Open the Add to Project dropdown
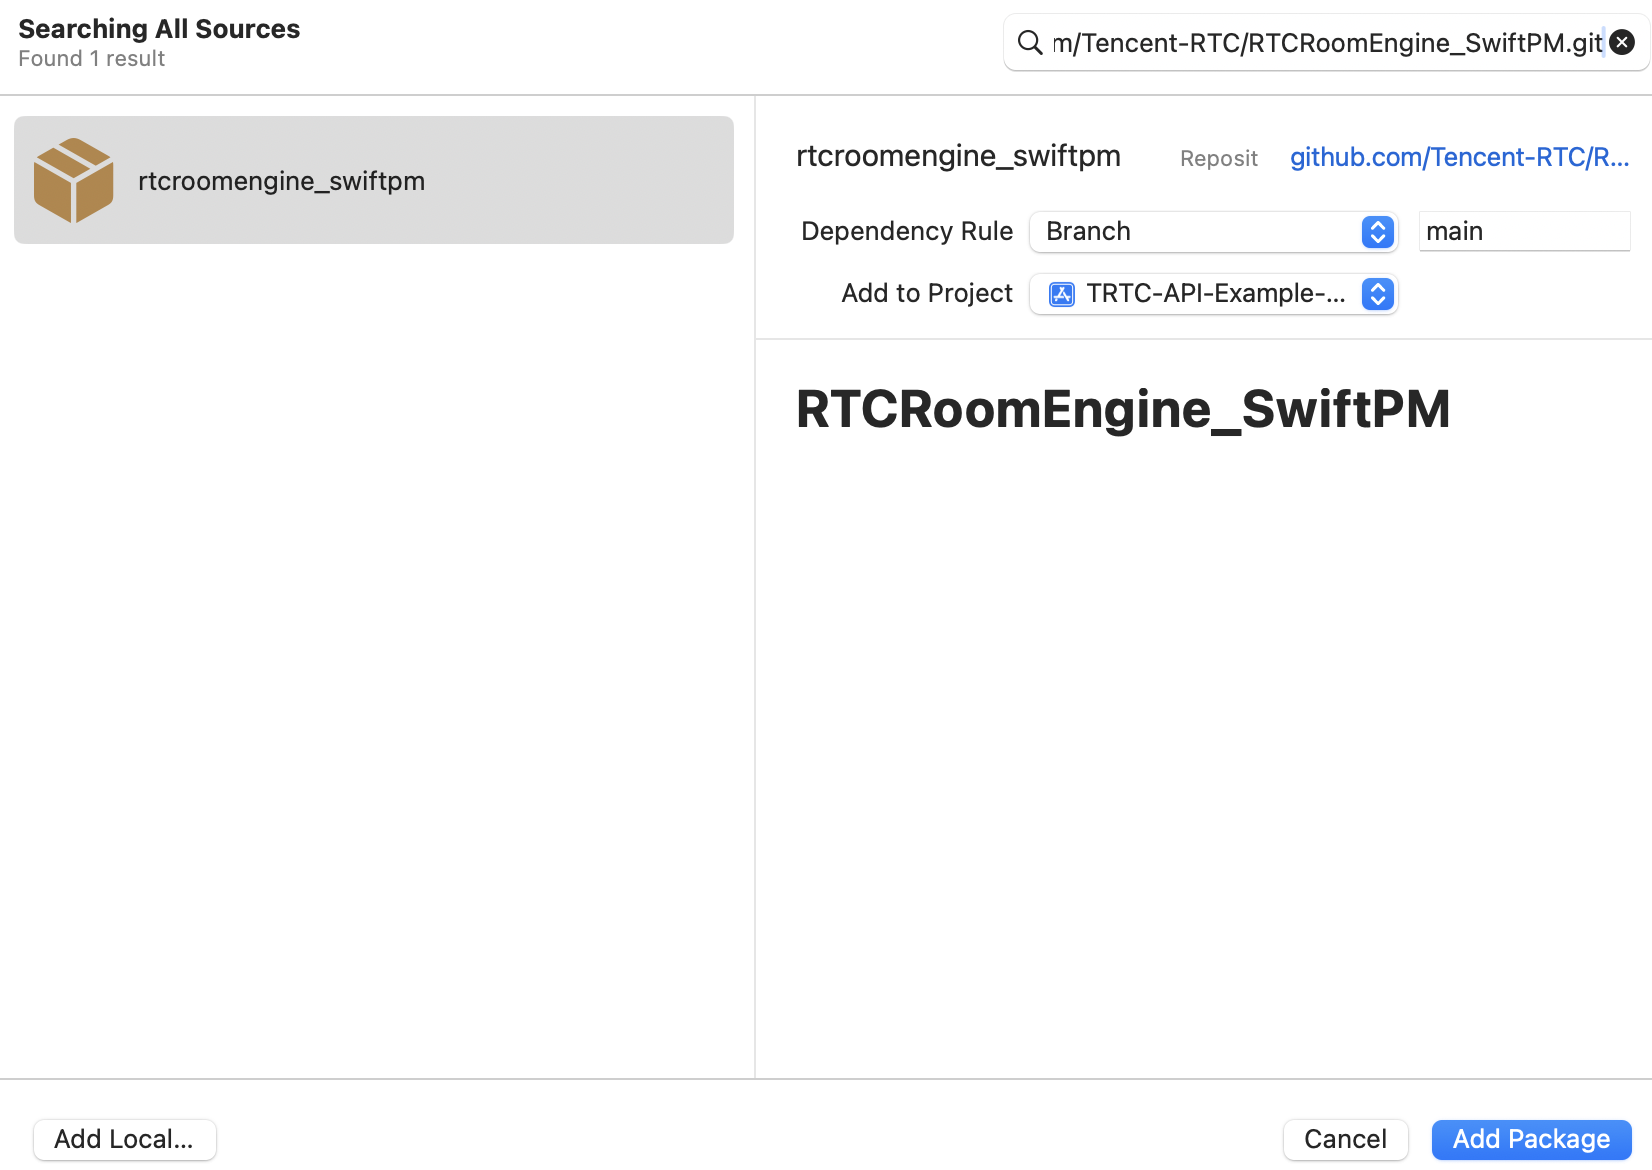1652x1170 pixels. point(1210,294)
